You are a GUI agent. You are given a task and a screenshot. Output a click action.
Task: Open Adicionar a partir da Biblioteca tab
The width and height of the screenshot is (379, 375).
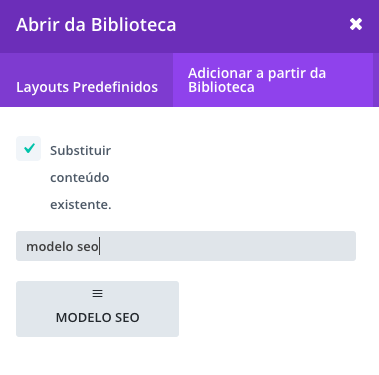click(x=273, y=80)
